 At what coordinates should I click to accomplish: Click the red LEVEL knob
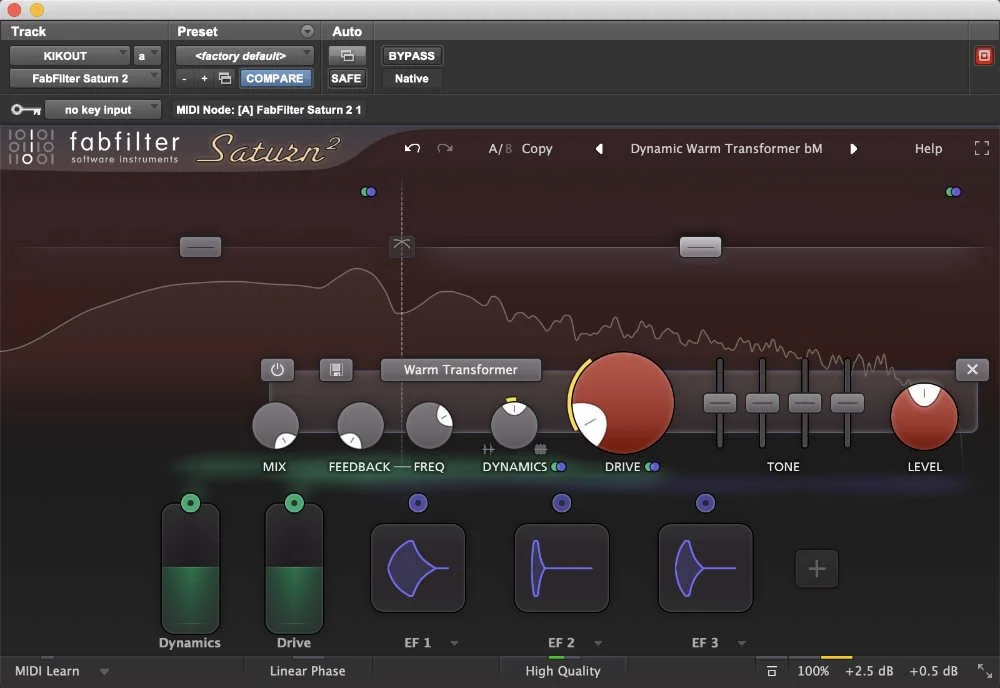click(x=924, y=416)
